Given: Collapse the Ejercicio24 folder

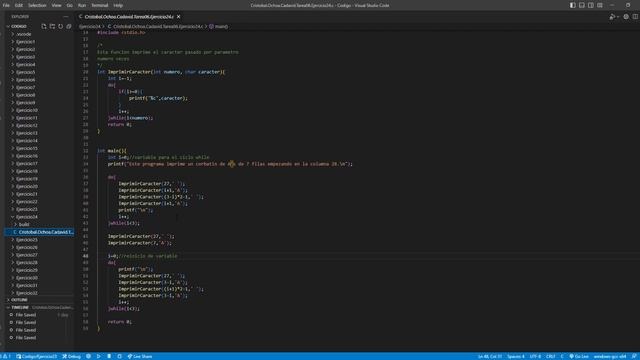Looking at the screenshot, I should (x=27, y=217).
